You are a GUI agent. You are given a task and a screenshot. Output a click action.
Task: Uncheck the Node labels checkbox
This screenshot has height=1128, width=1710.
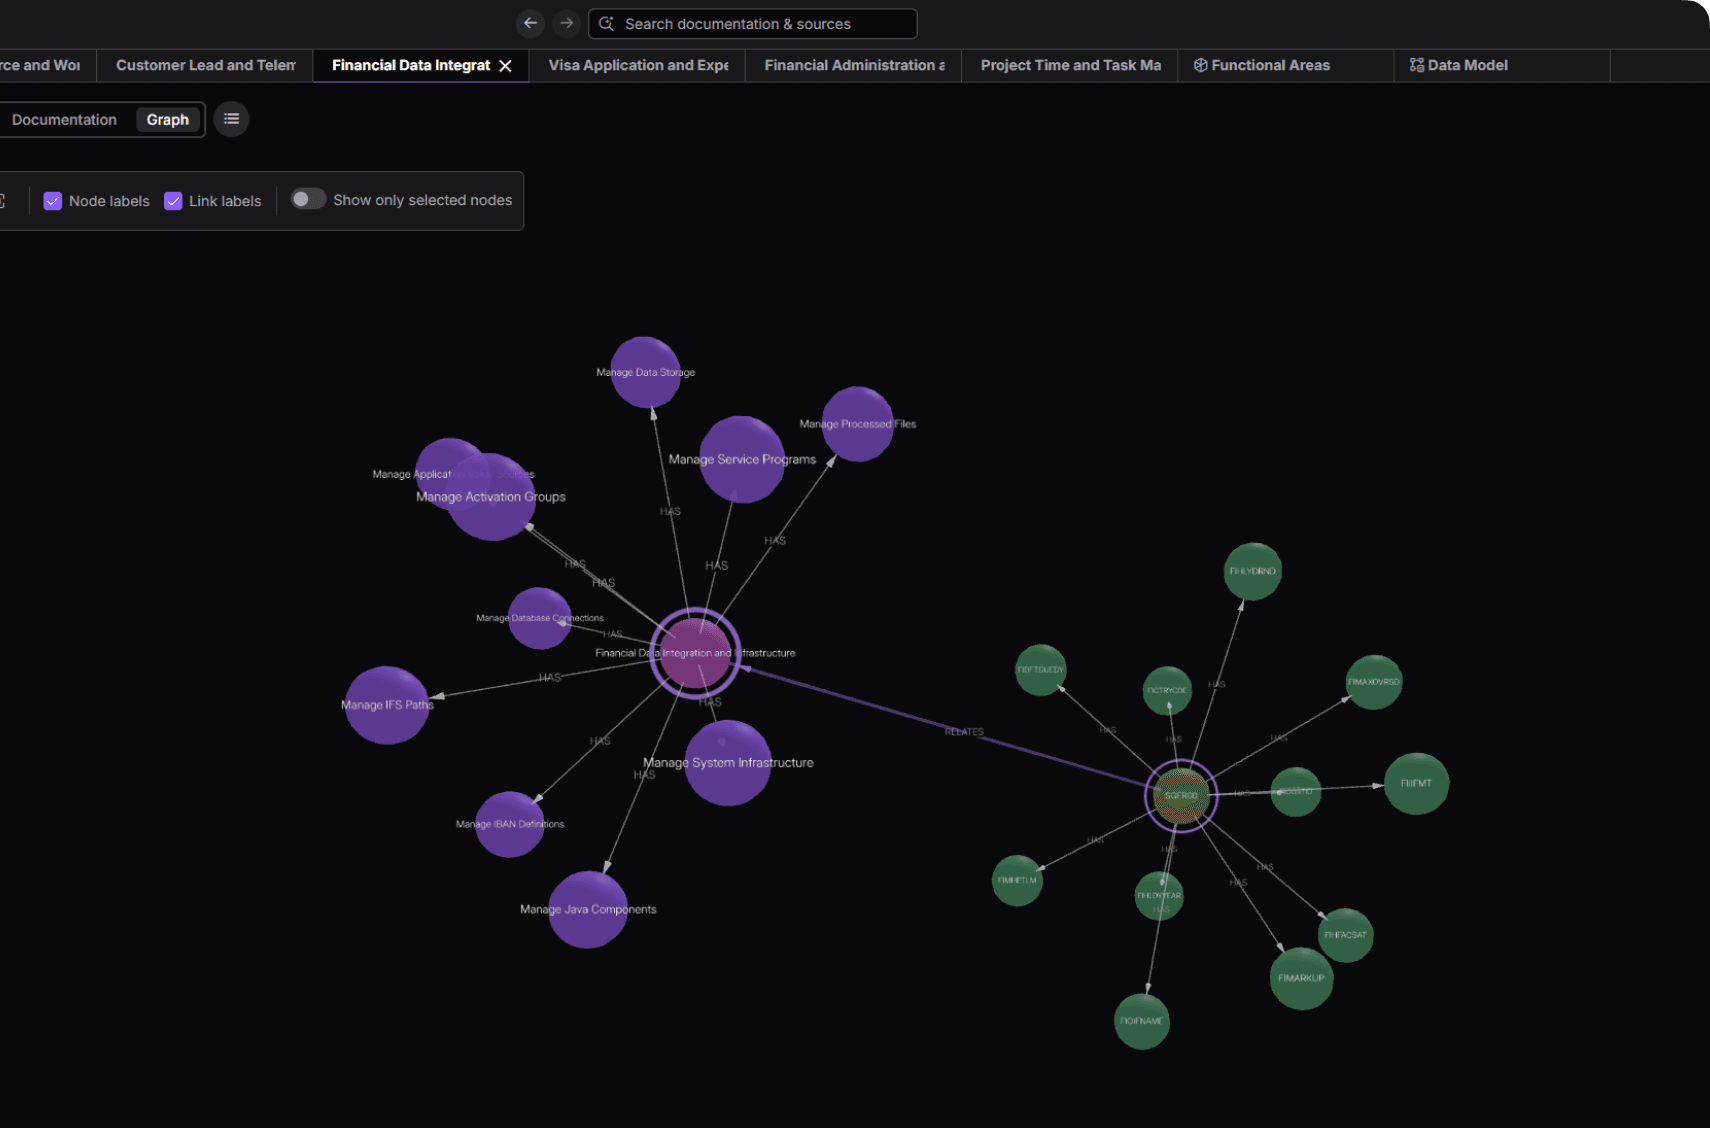coord(53,201)
